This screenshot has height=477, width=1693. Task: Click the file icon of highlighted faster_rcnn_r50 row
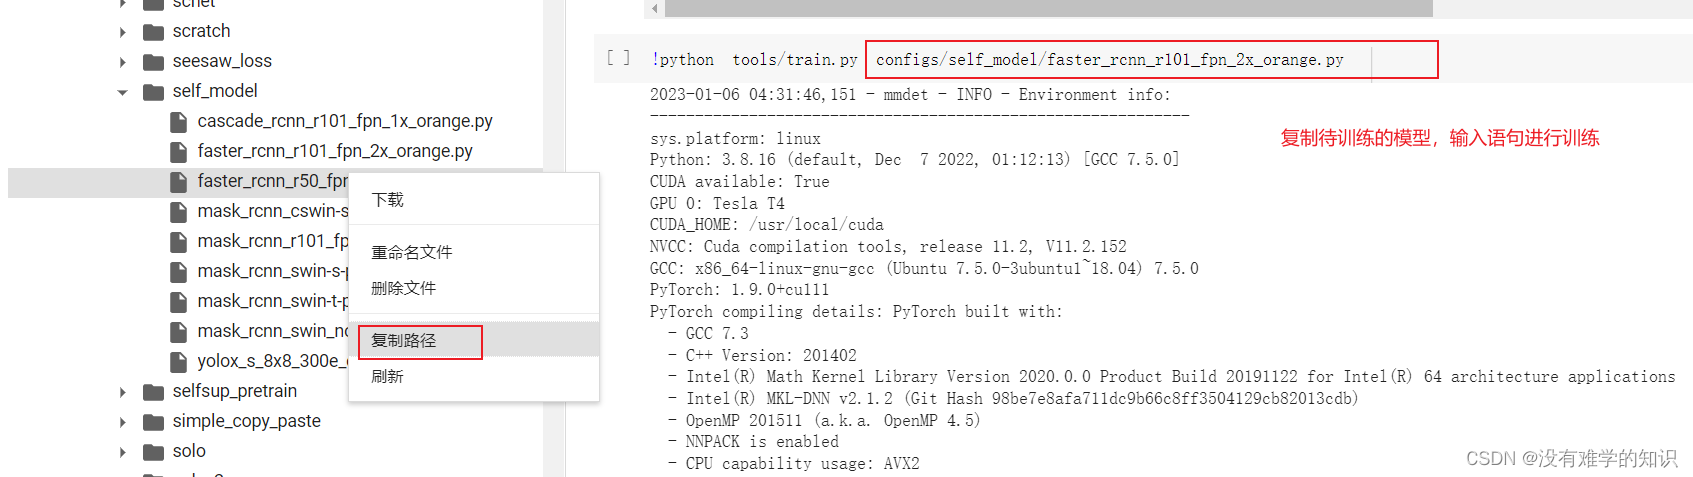point(179,182)
